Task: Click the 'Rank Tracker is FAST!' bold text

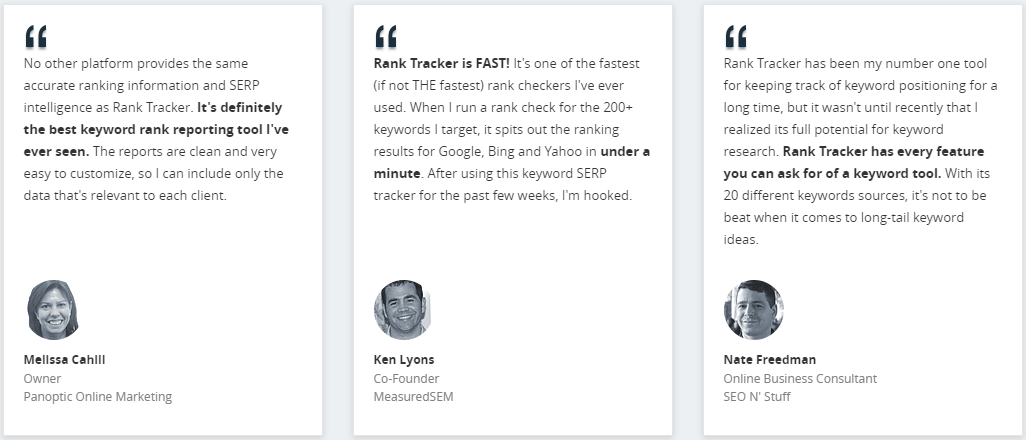Action: [442, 64]
